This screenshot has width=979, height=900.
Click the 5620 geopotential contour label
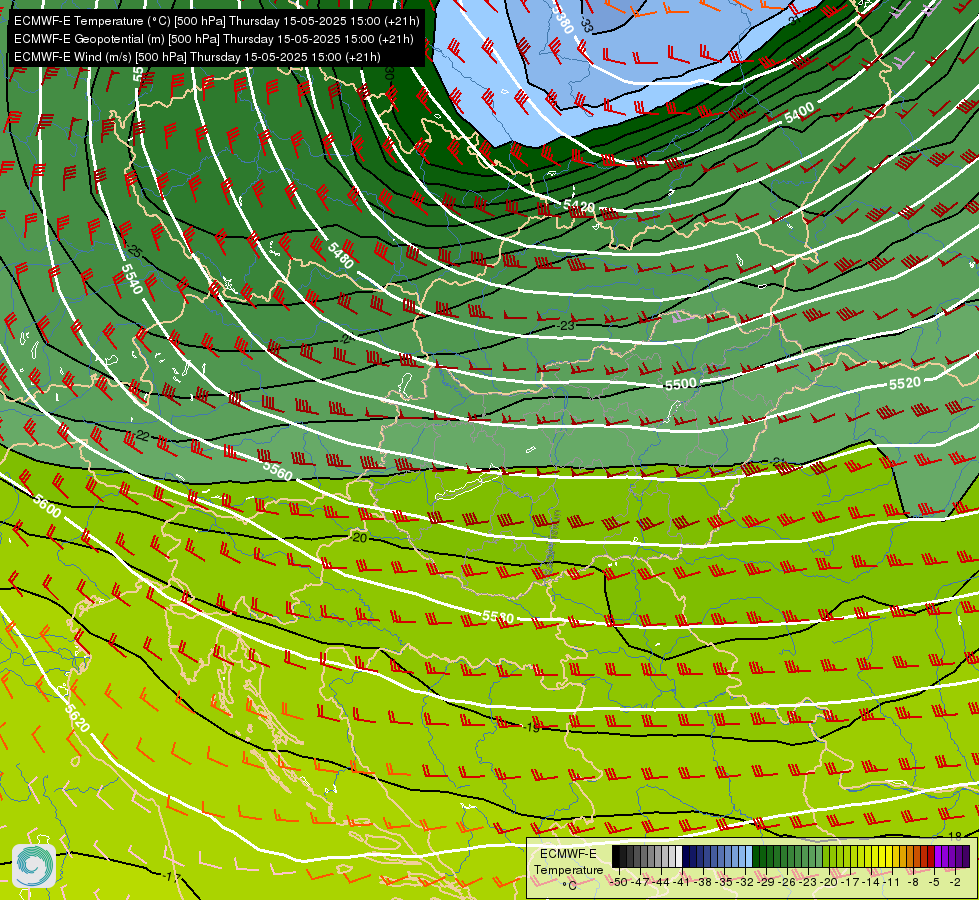[77, 718]
